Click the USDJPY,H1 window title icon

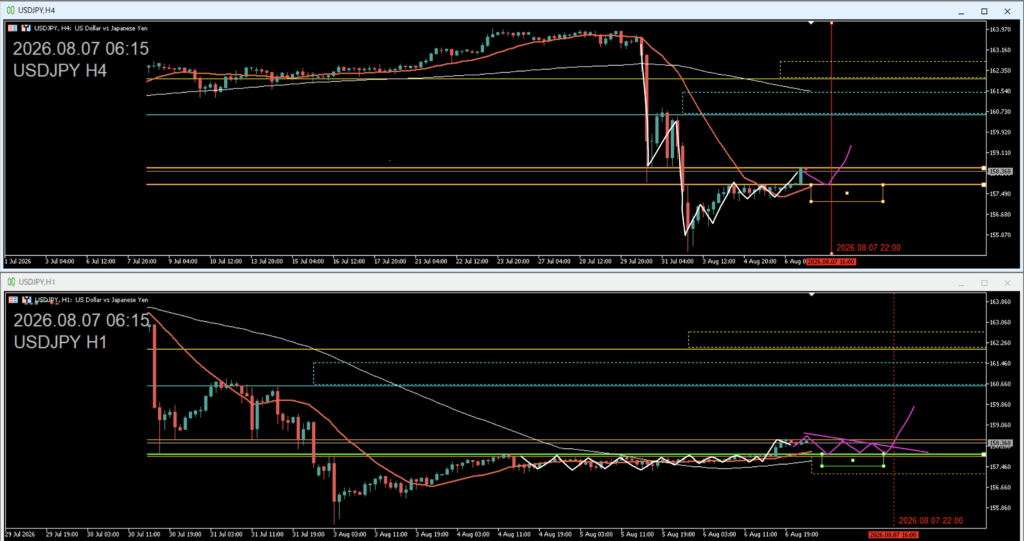point(10,282)
